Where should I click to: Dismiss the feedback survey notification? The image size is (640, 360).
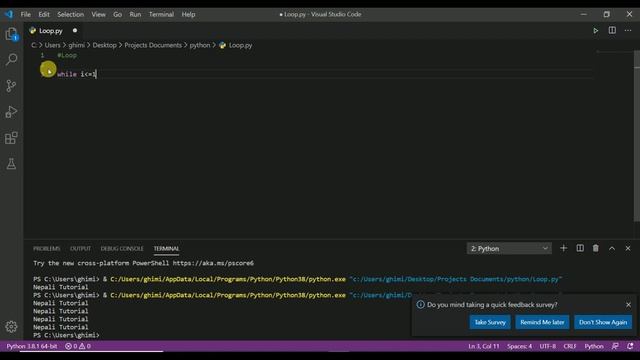point(628,304)
